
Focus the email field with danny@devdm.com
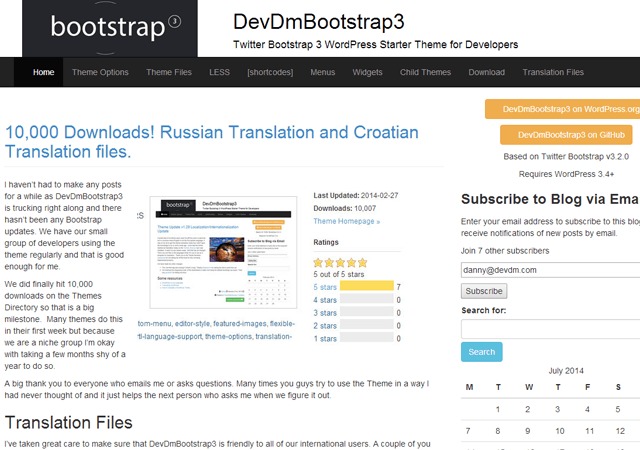point(551,270)
